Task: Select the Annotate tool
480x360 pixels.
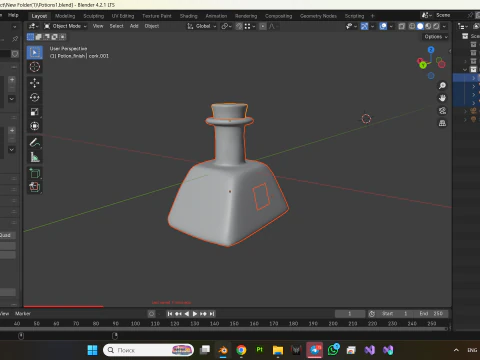Action: (x=35, y=143)
